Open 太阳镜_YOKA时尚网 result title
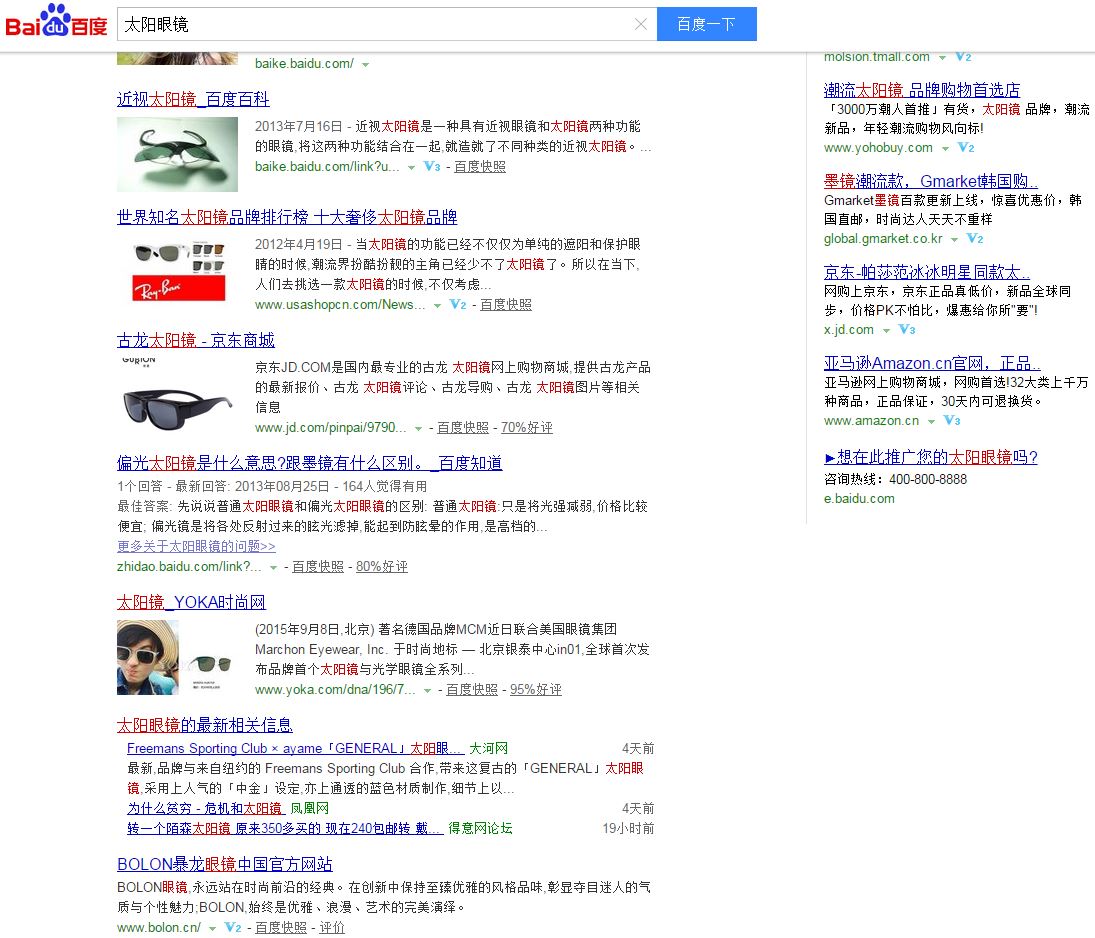 (191, 602)
